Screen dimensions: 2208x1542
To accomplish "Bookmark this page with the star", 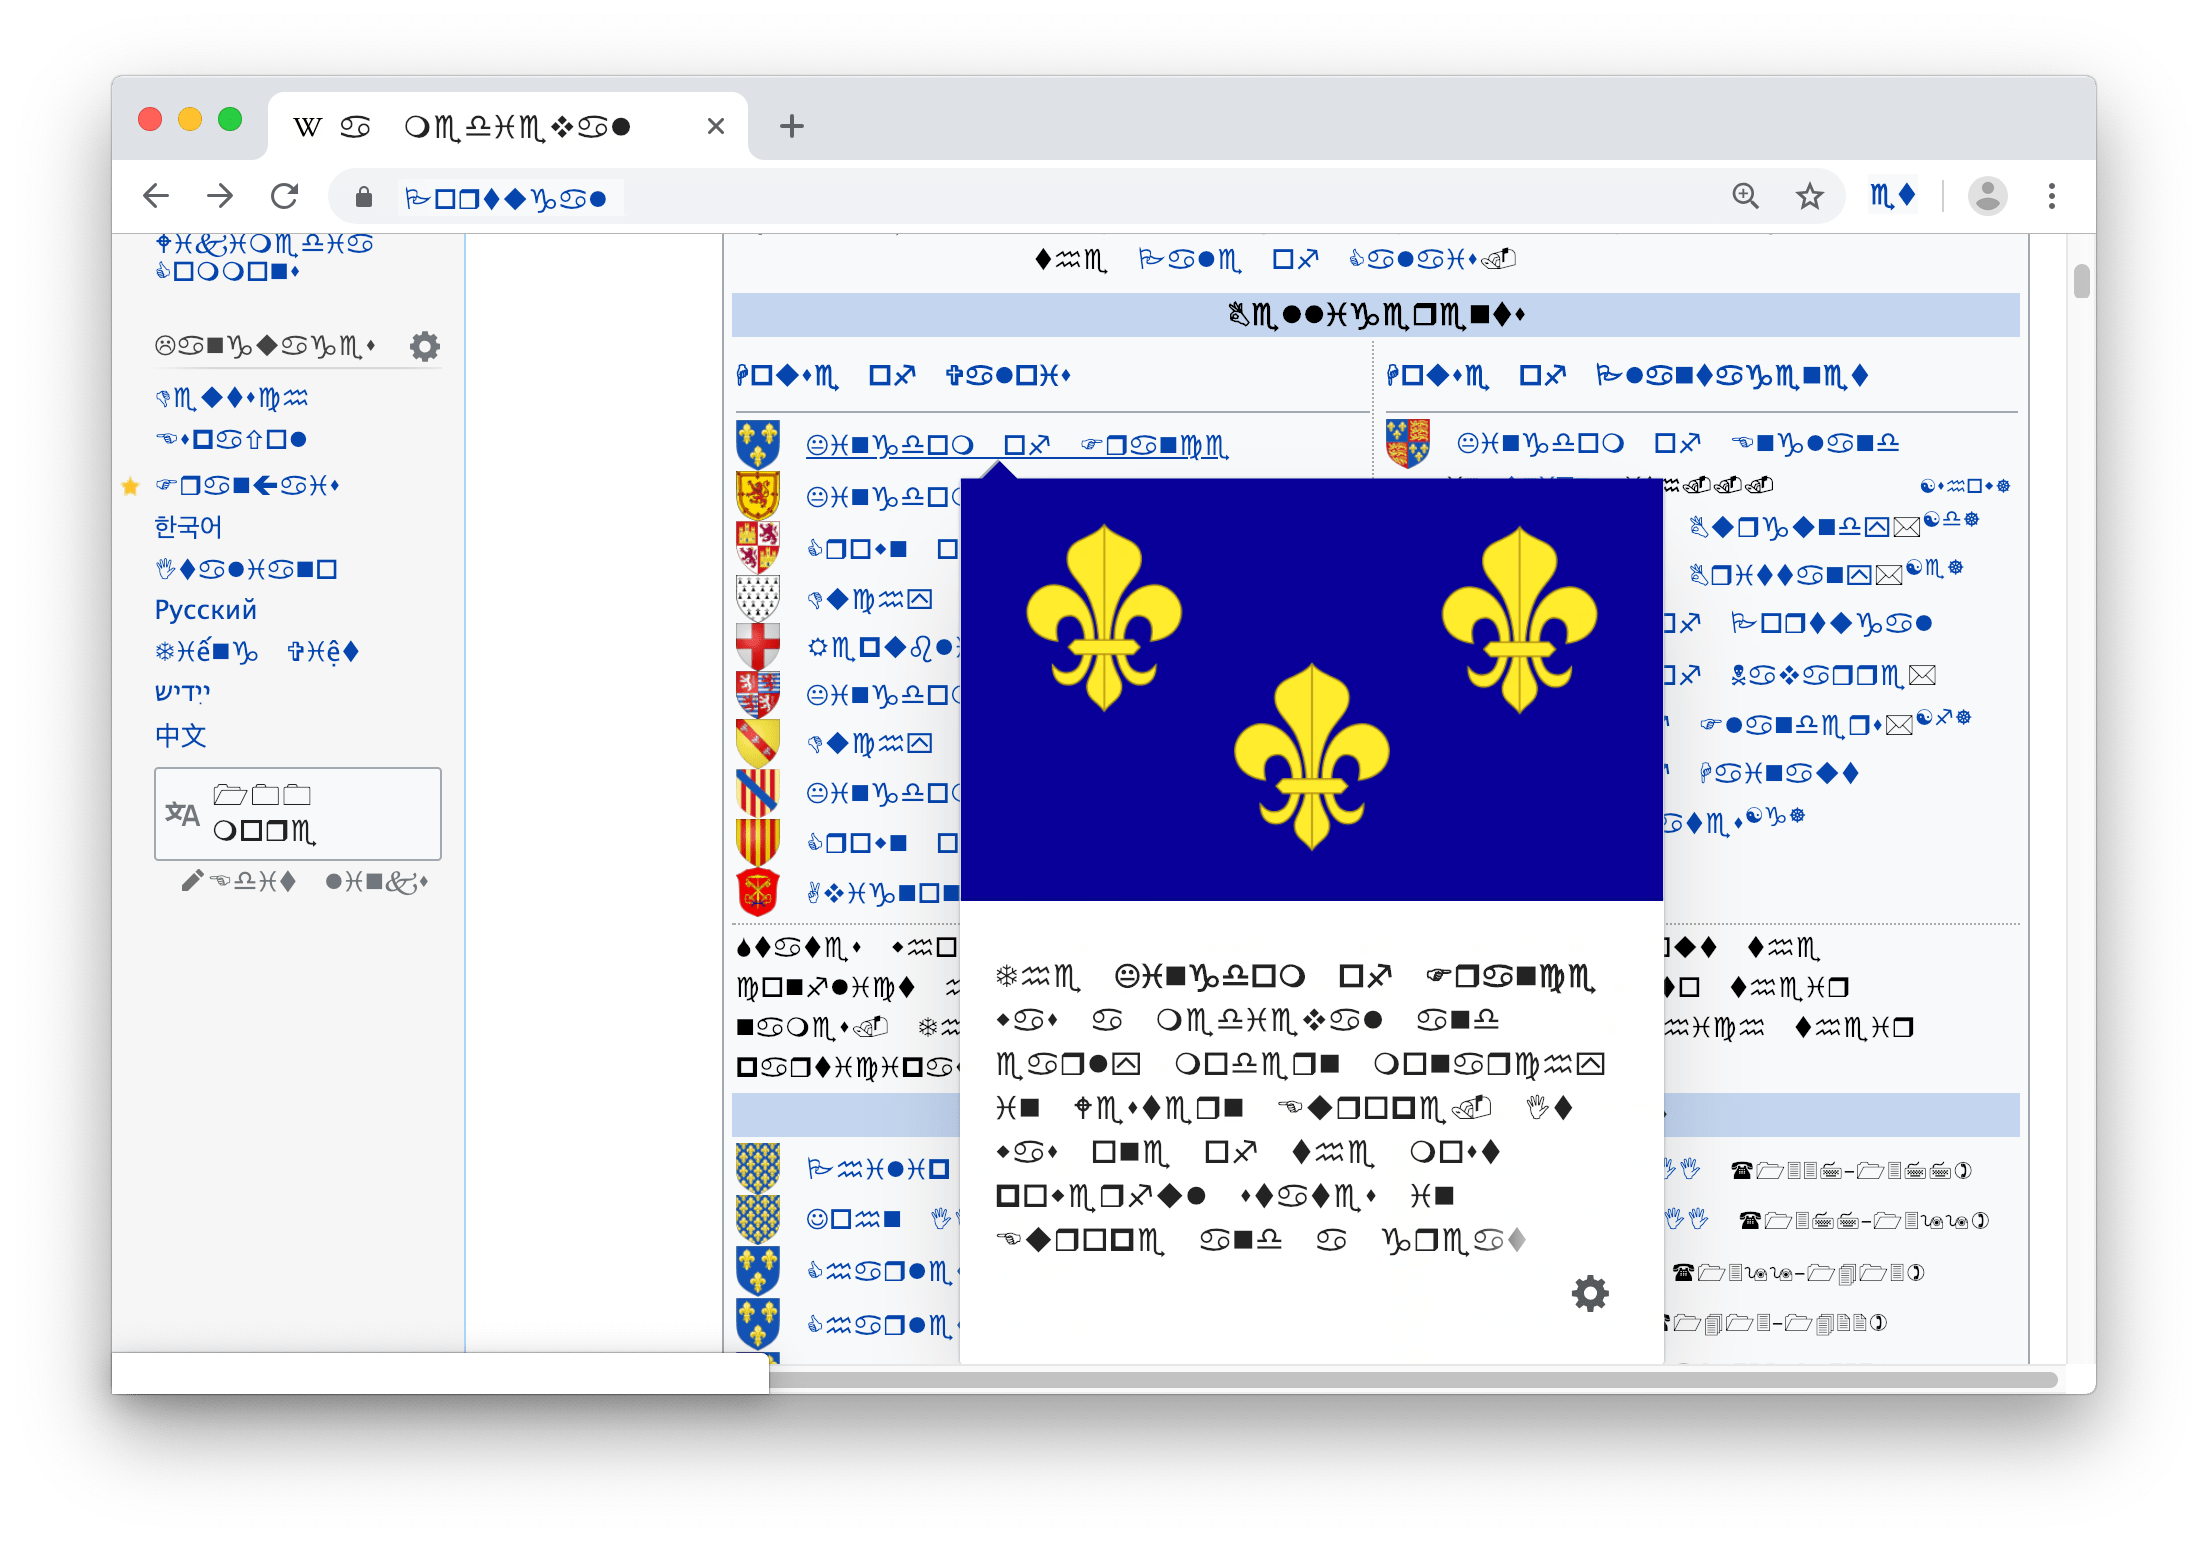I will (1809, 196).
